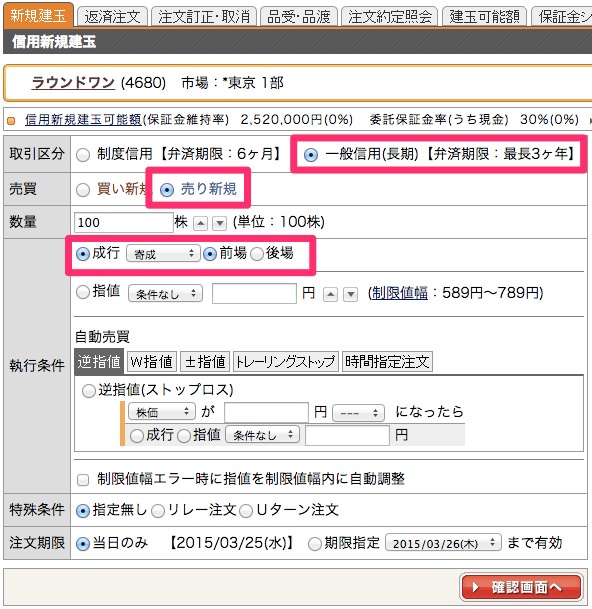
Task: Click the stop-loss trigger price field
Action: click(x=266, y=412)
